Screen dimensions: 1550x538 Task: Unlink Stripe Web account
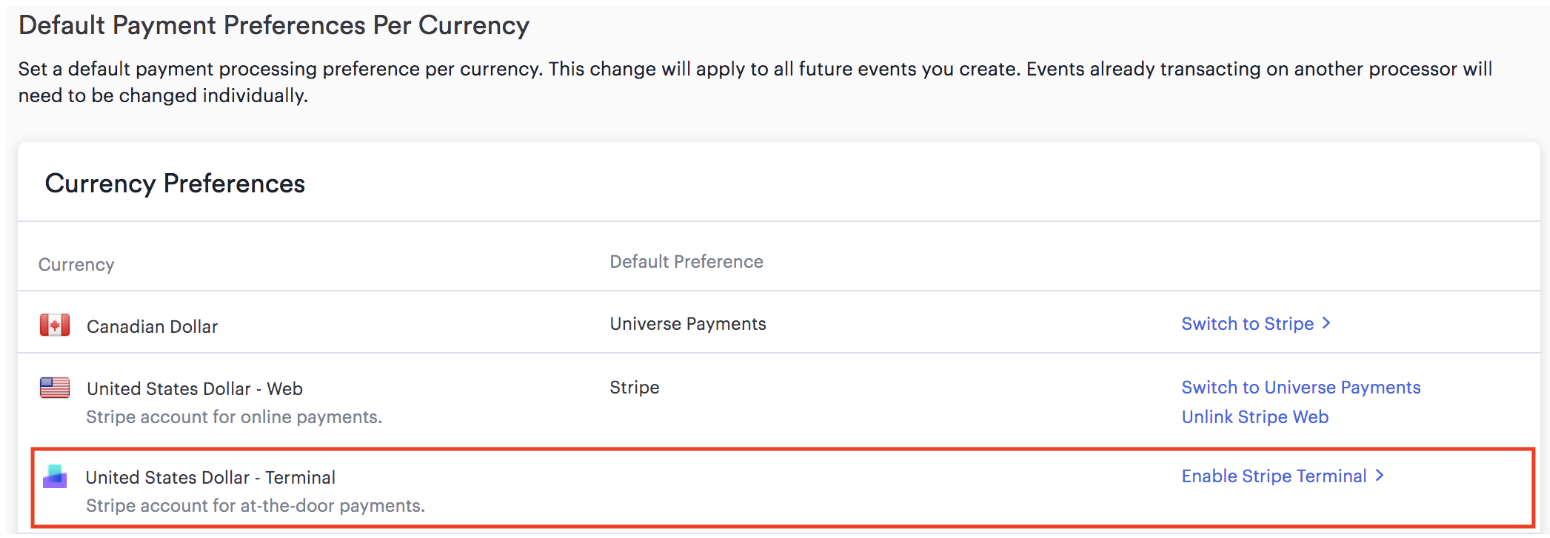point(1255,417)
